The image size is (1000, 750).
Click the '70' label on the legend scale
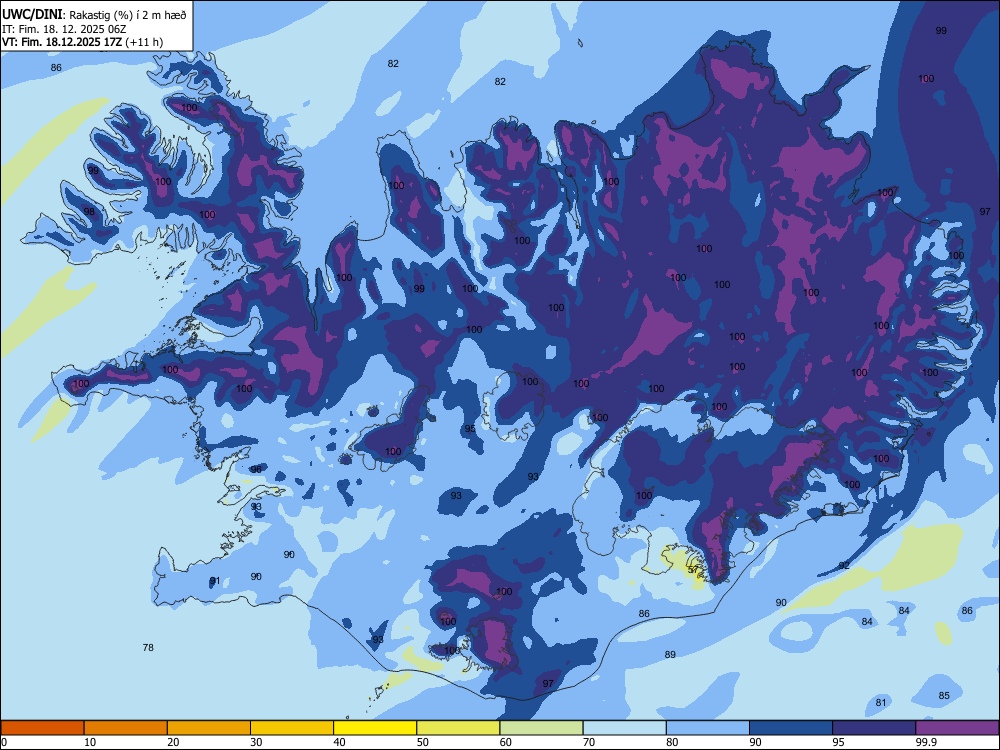589,742
